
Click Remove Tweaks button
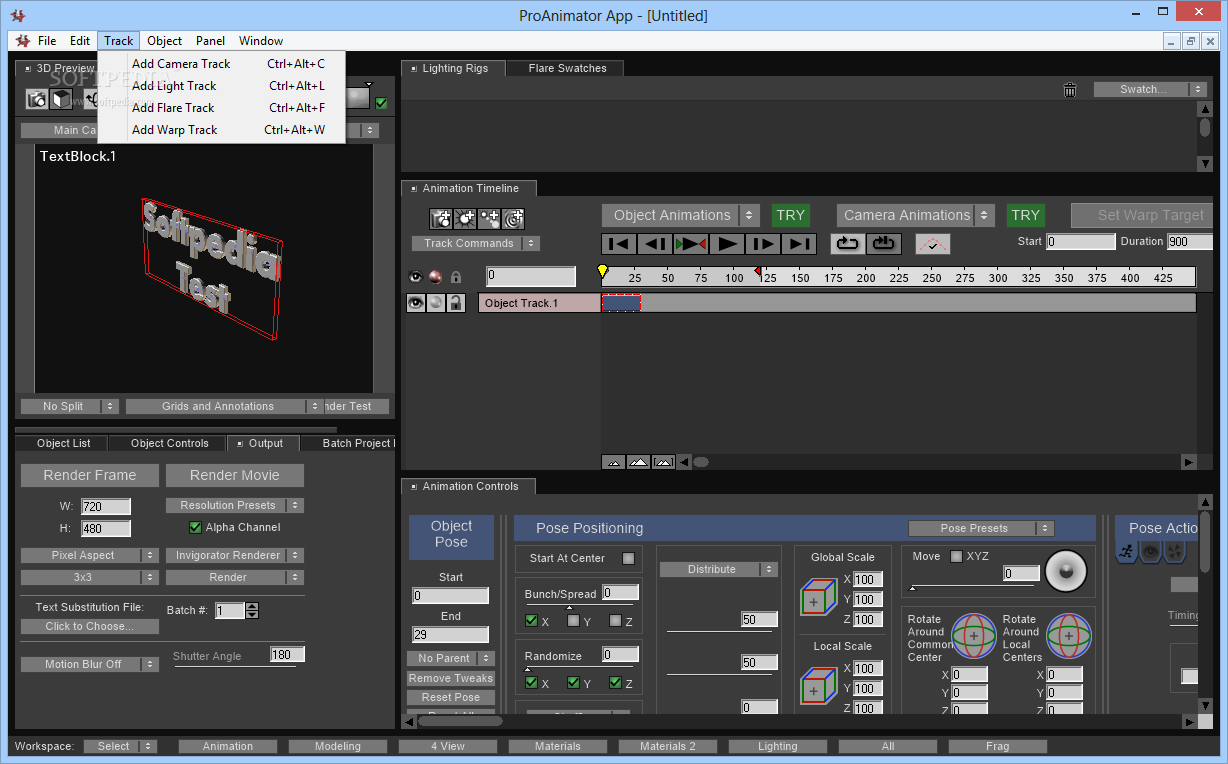[x=451, y=678]
